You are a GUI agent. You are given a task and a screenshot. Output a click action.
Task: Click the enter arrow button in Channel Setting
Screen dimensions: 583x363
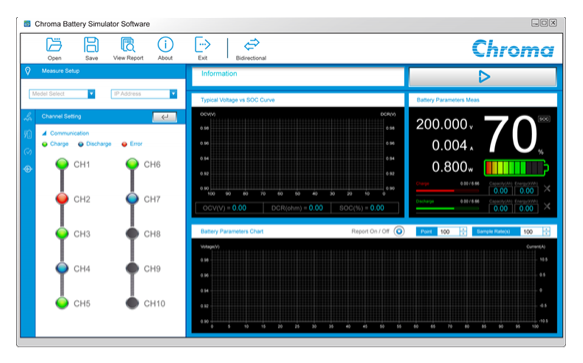click(x=164, y=117)
